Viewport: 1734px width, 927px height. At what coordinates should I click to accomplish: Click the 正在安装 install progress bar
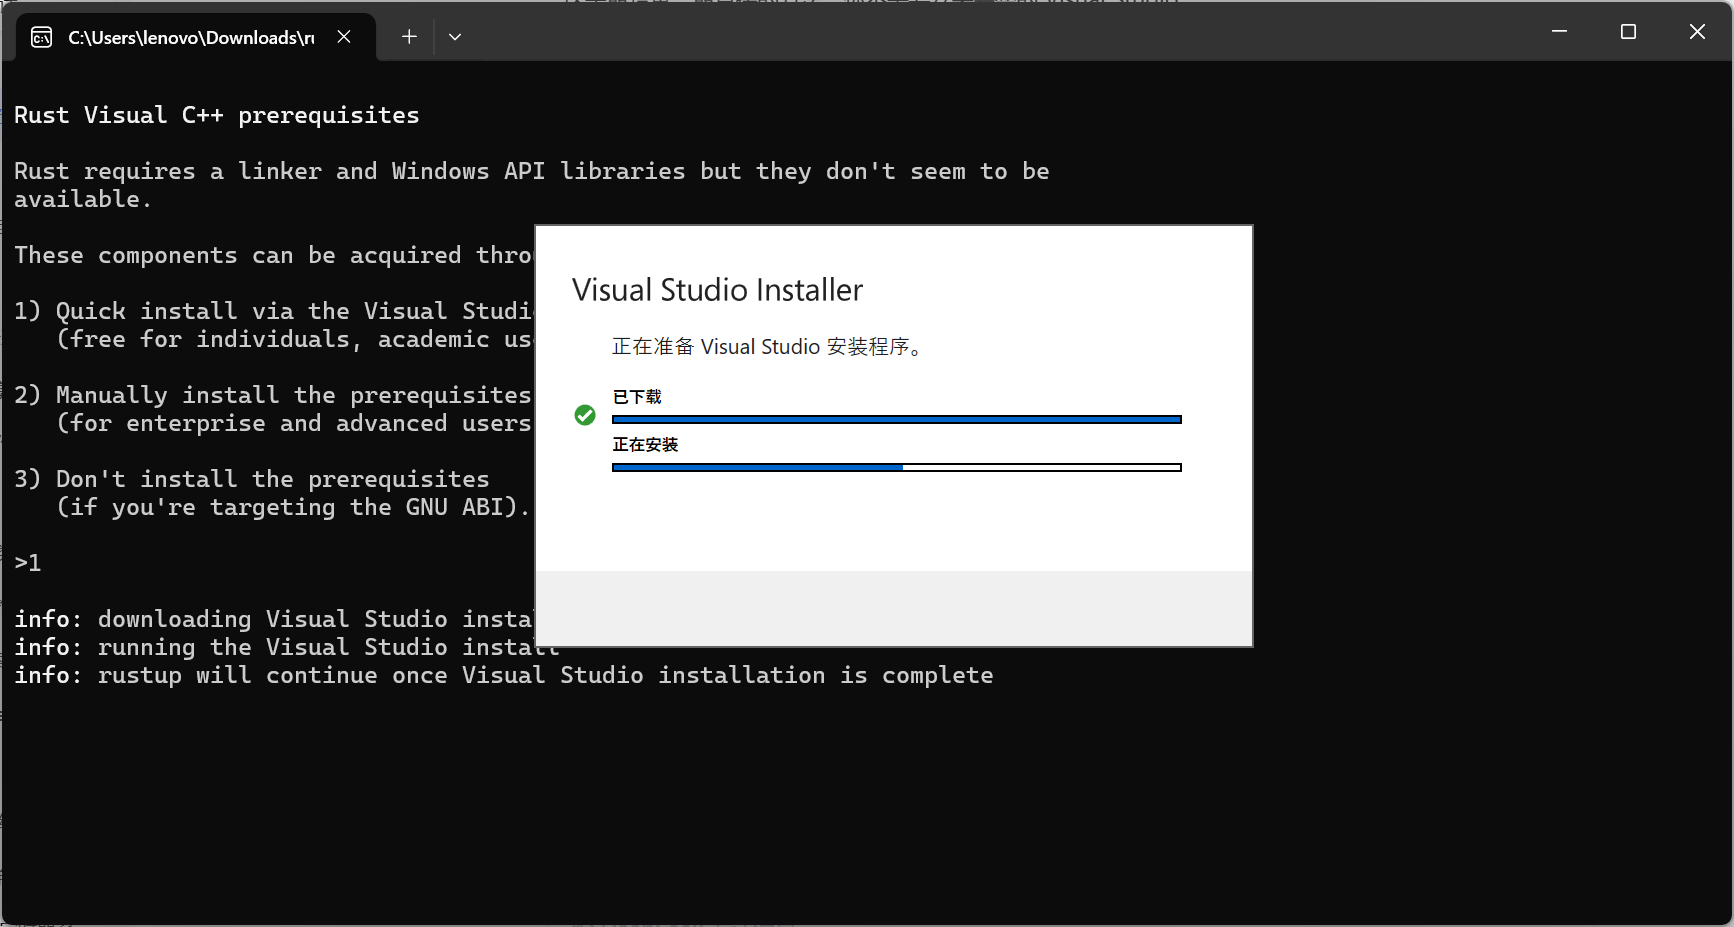coord(897,467)
